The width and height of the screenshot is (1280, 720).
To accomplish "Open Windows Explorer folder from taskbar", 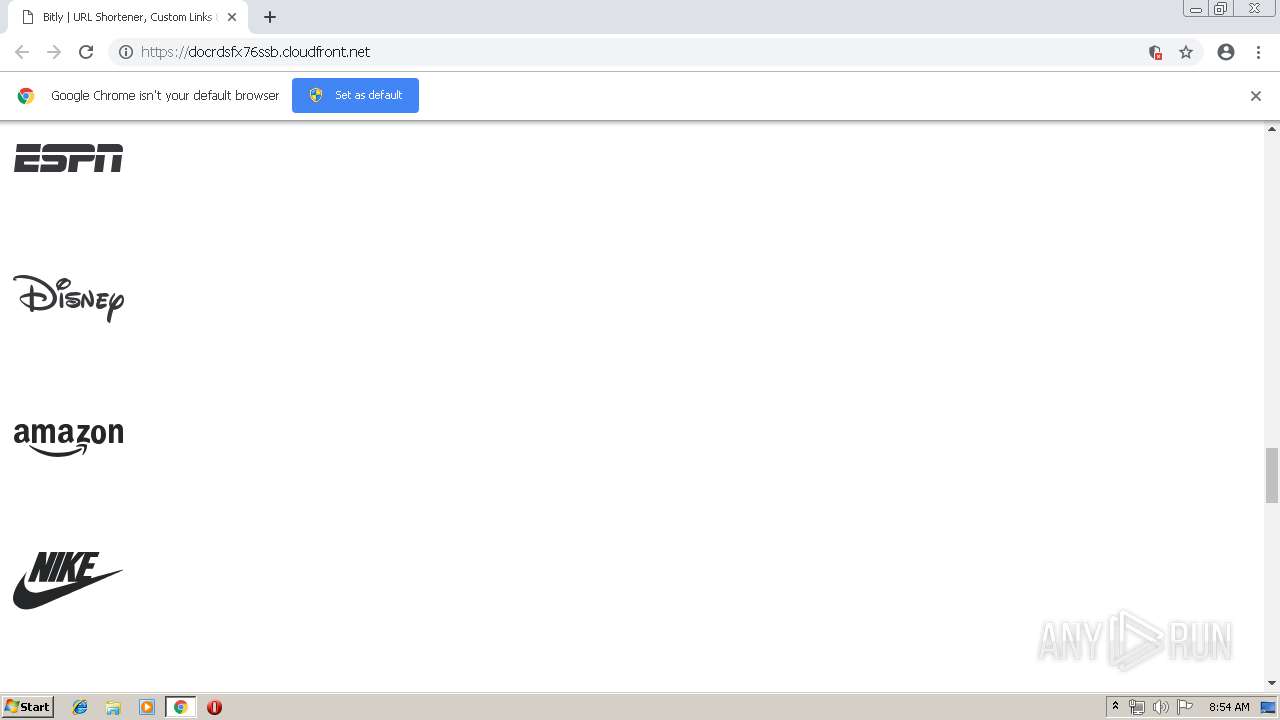I will [x=113, y=707].
